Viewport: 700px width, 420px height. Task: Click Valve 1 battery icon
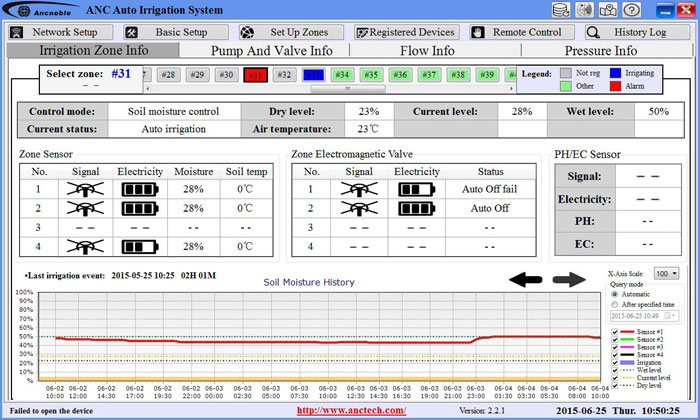(x=417, y=190)
